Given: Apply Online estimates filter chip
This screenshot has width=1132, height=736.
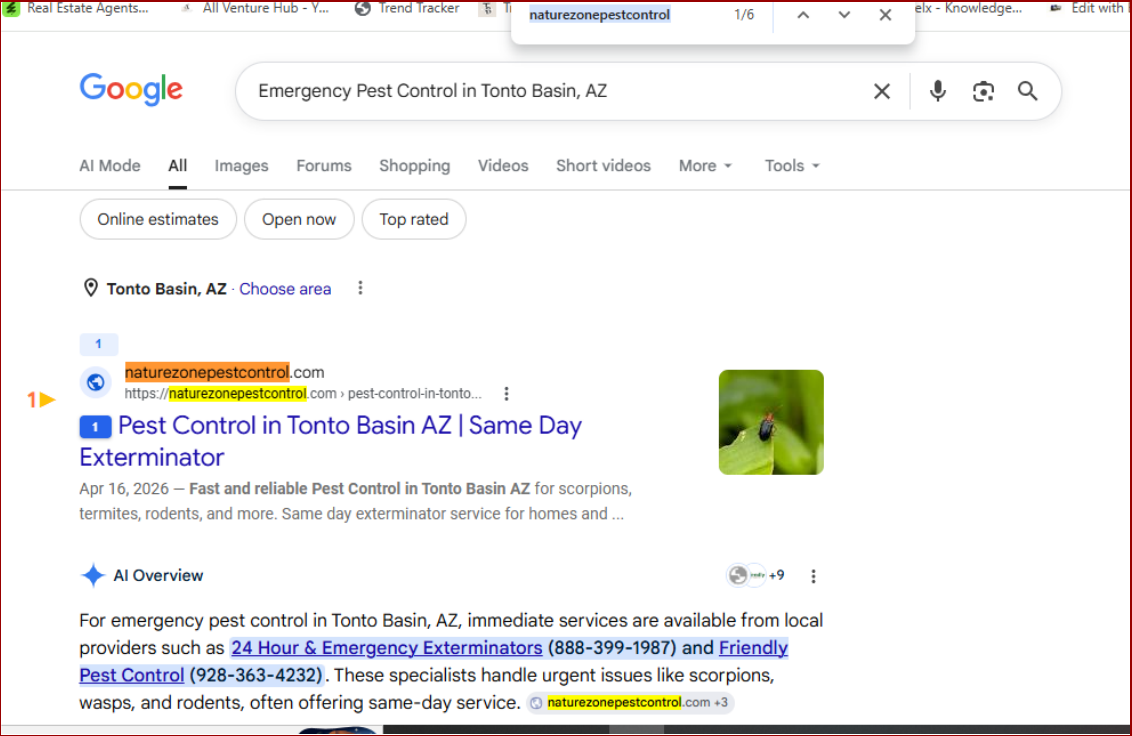Looking at the screenshot, I should (x=158, y=219).
